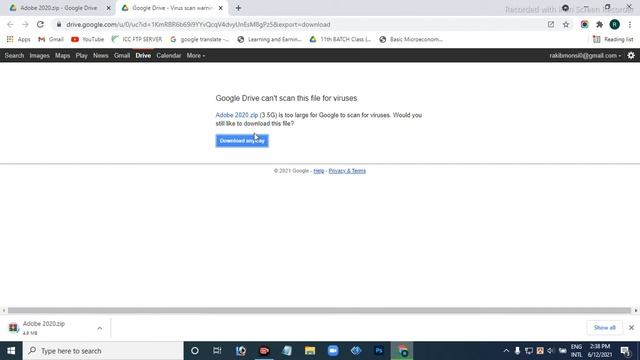640x360 pixels.
Task: Bookmark this page with star icon
Action: (x=566, y=24)
